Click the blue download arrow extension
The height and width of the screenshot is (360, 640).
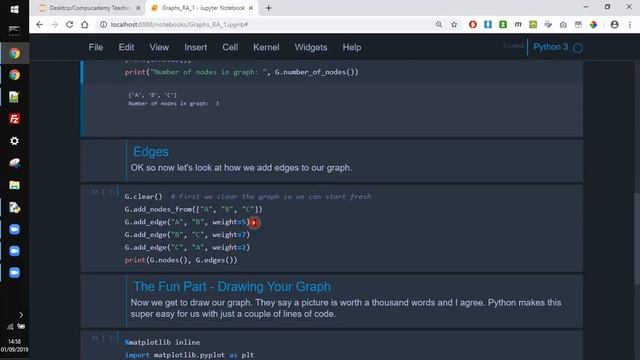[488, 24]
